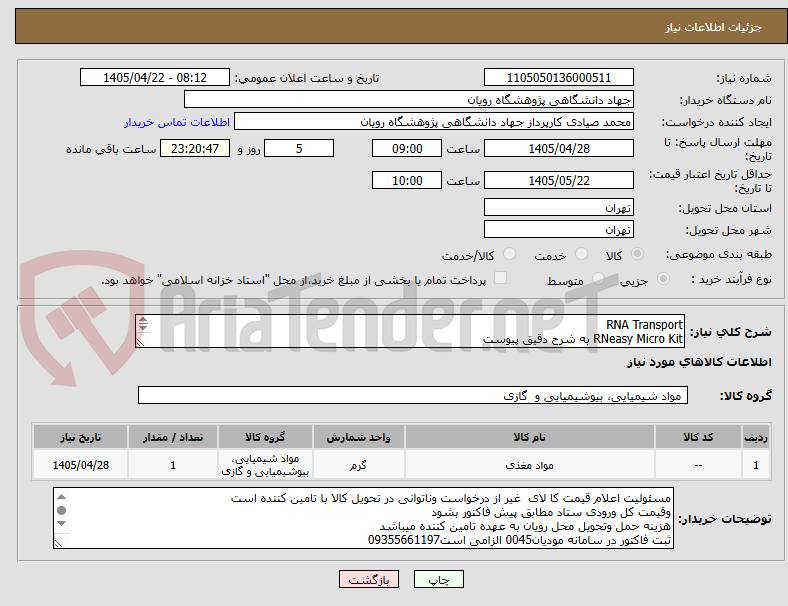
Task: Click the resize grip of the description textarea
Action: 141,342
